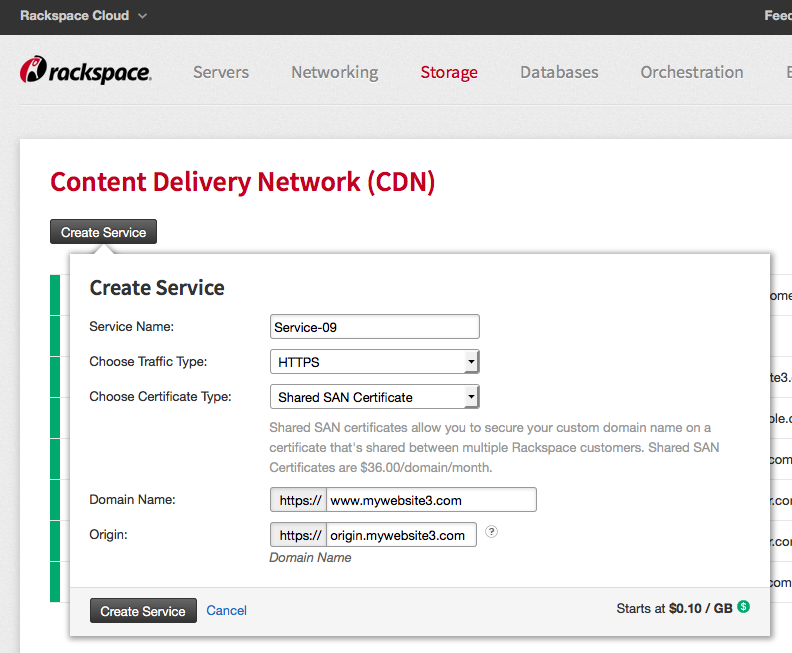The width and height of the screenshot is (792, 653).
Task: Click the https:// prefix of Domain Name
Action: click(299, 500)
